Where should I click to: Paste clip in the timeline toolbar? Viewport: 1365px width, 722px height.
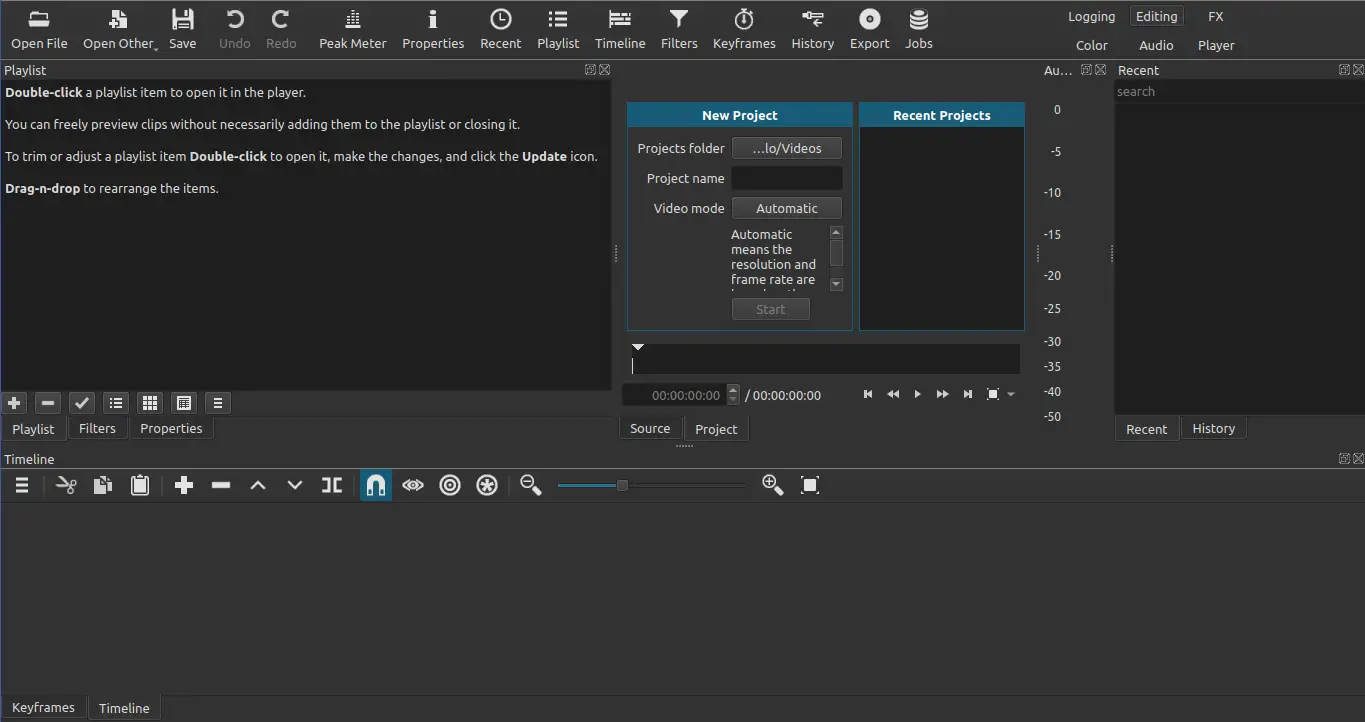point(140,485)
